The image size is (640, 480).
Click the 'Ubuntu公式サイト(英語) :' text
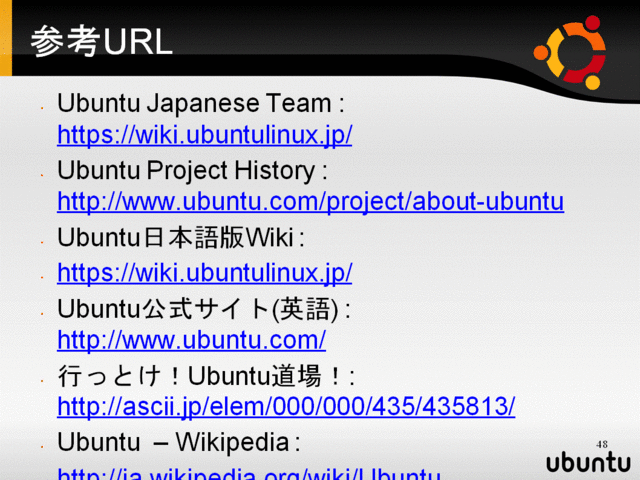tap(204, 309)
